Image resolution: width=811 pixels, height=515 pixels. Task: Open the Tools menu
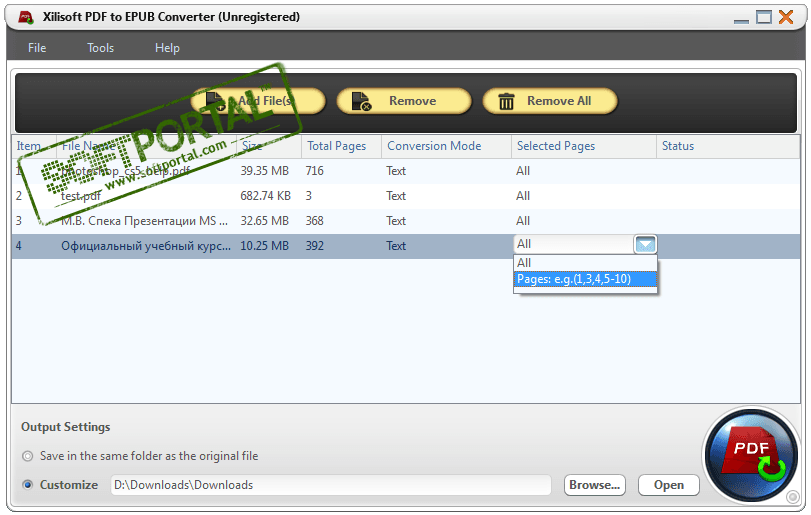click(x=100, y=48)
